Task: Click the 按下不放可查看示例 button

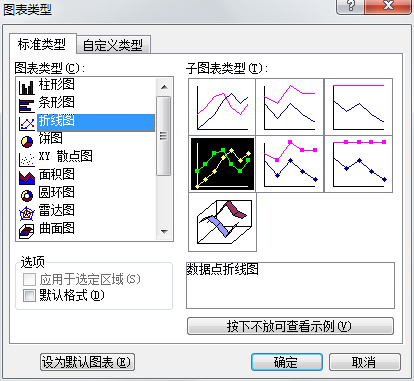Action: 290,326
